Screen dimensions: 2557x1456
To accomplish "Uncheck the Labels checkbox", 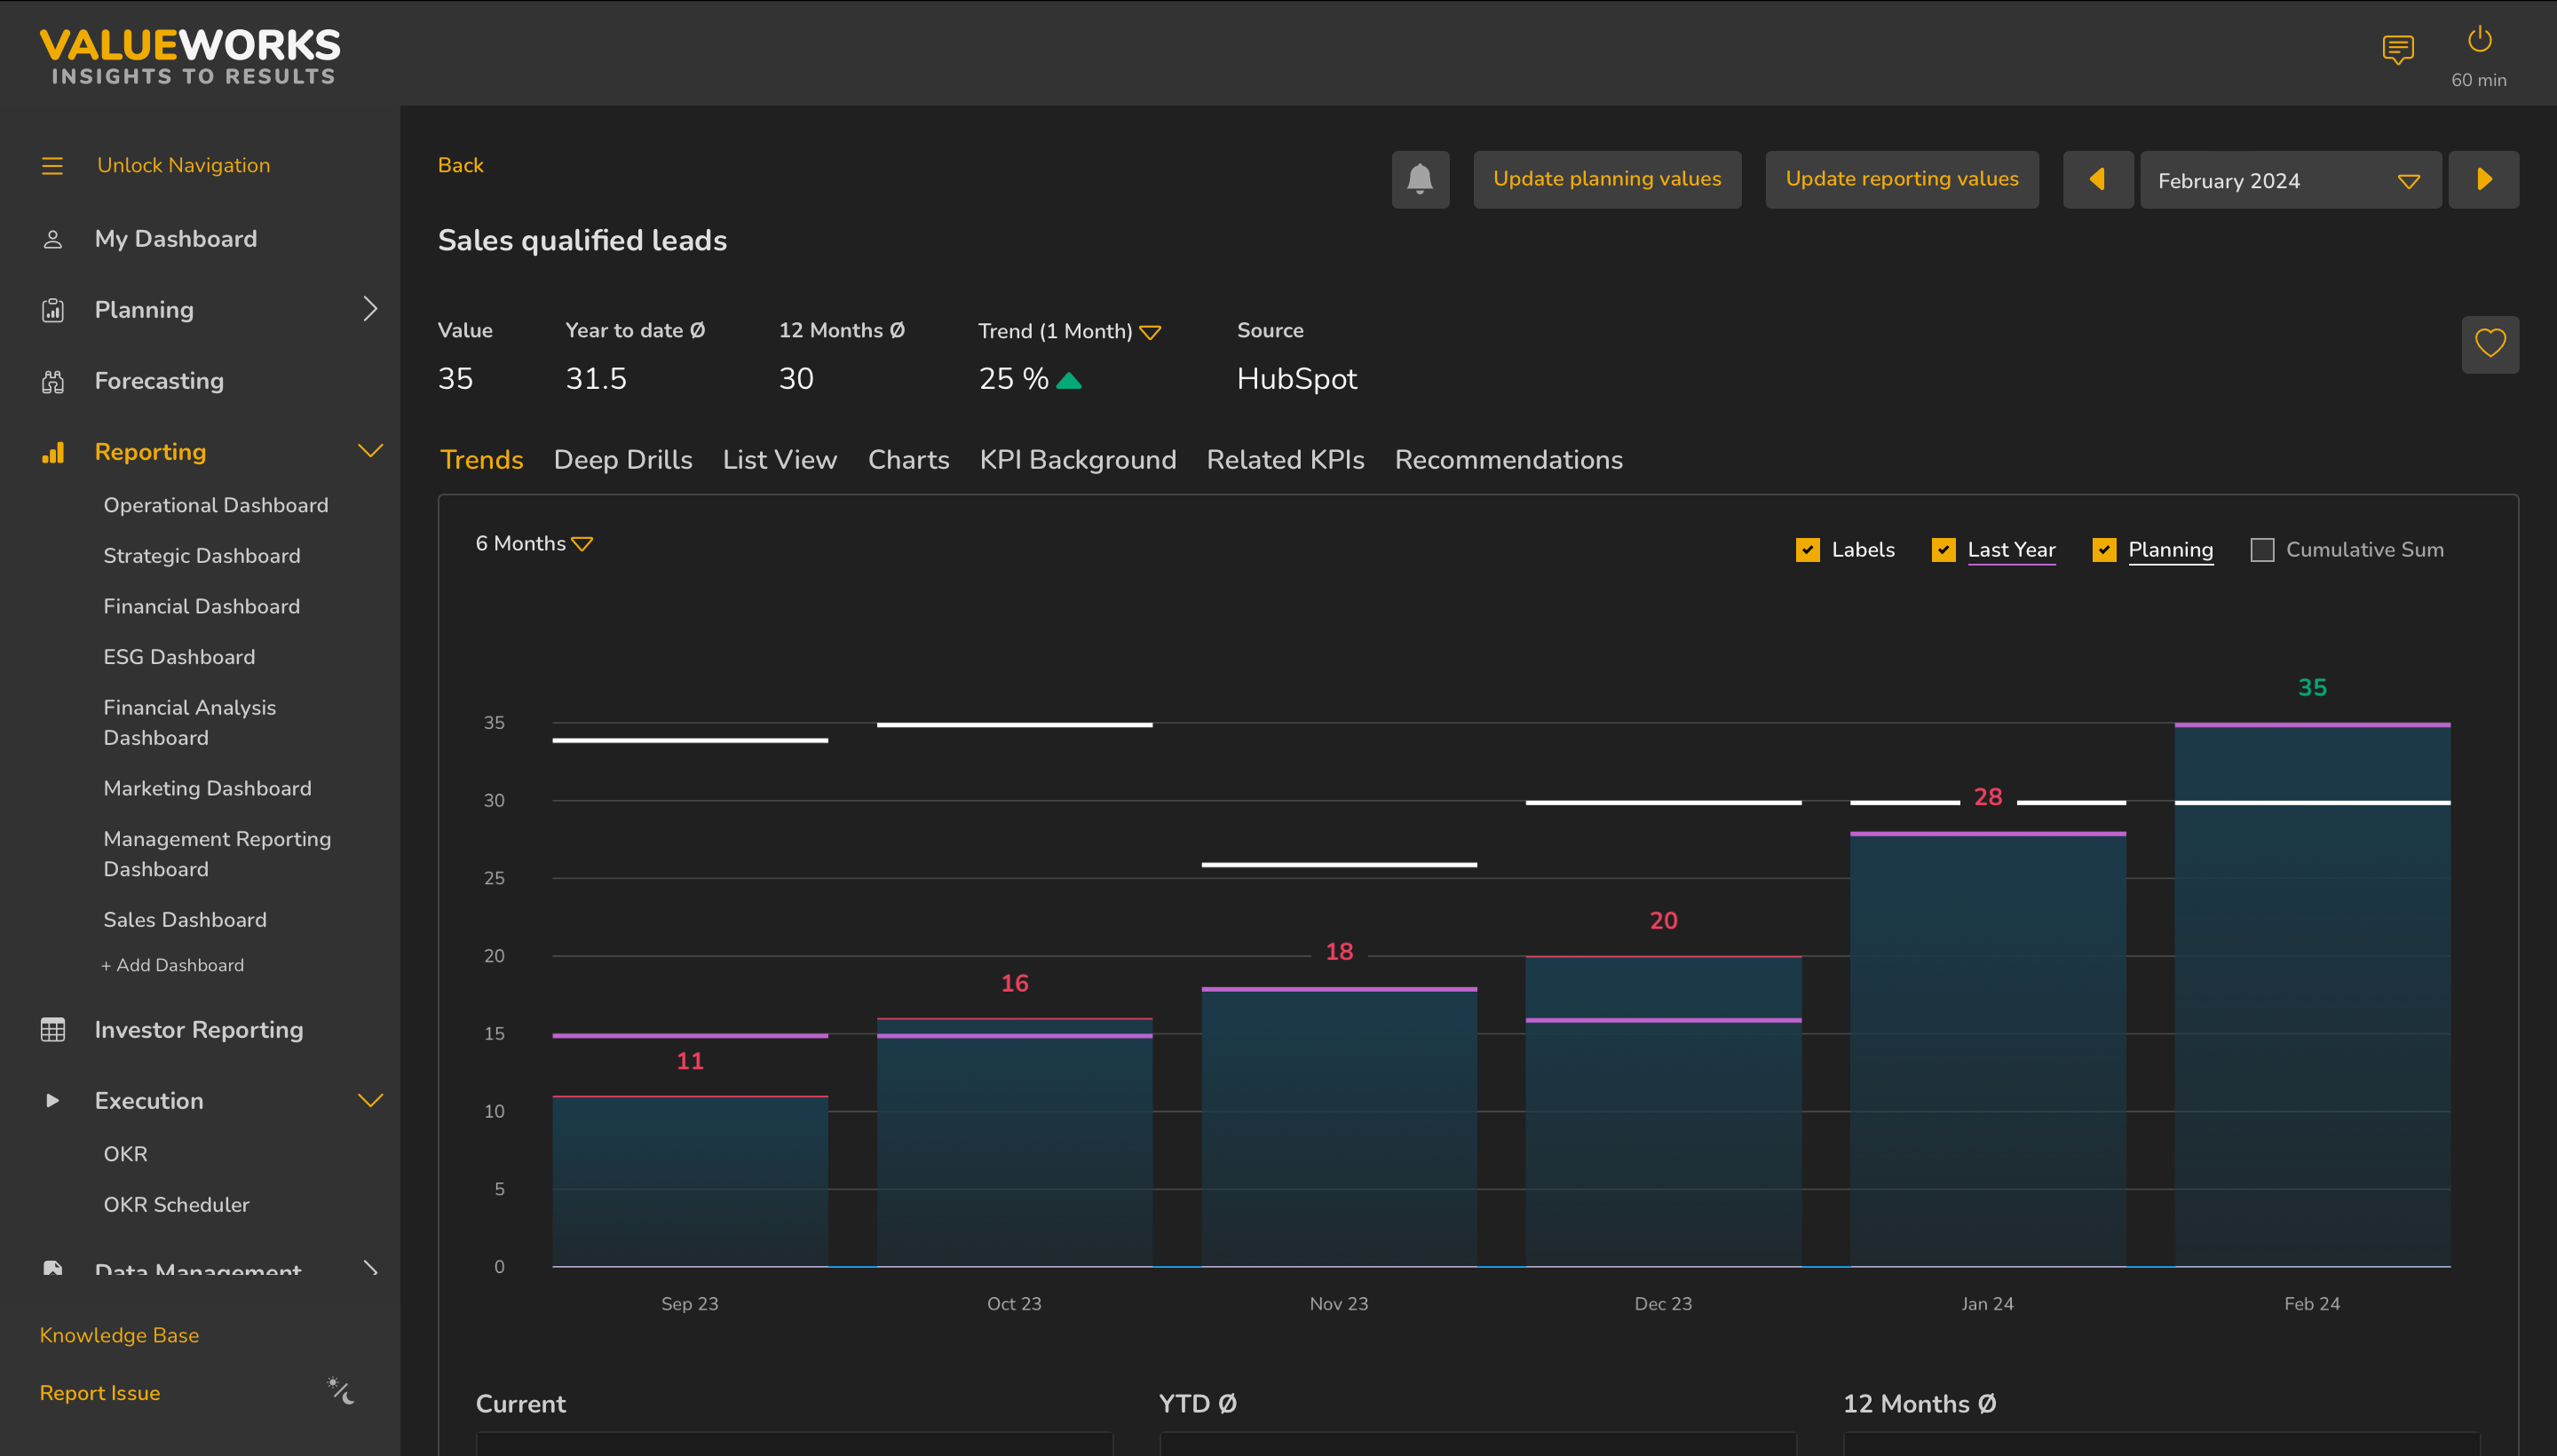I will coord(1807,550).
